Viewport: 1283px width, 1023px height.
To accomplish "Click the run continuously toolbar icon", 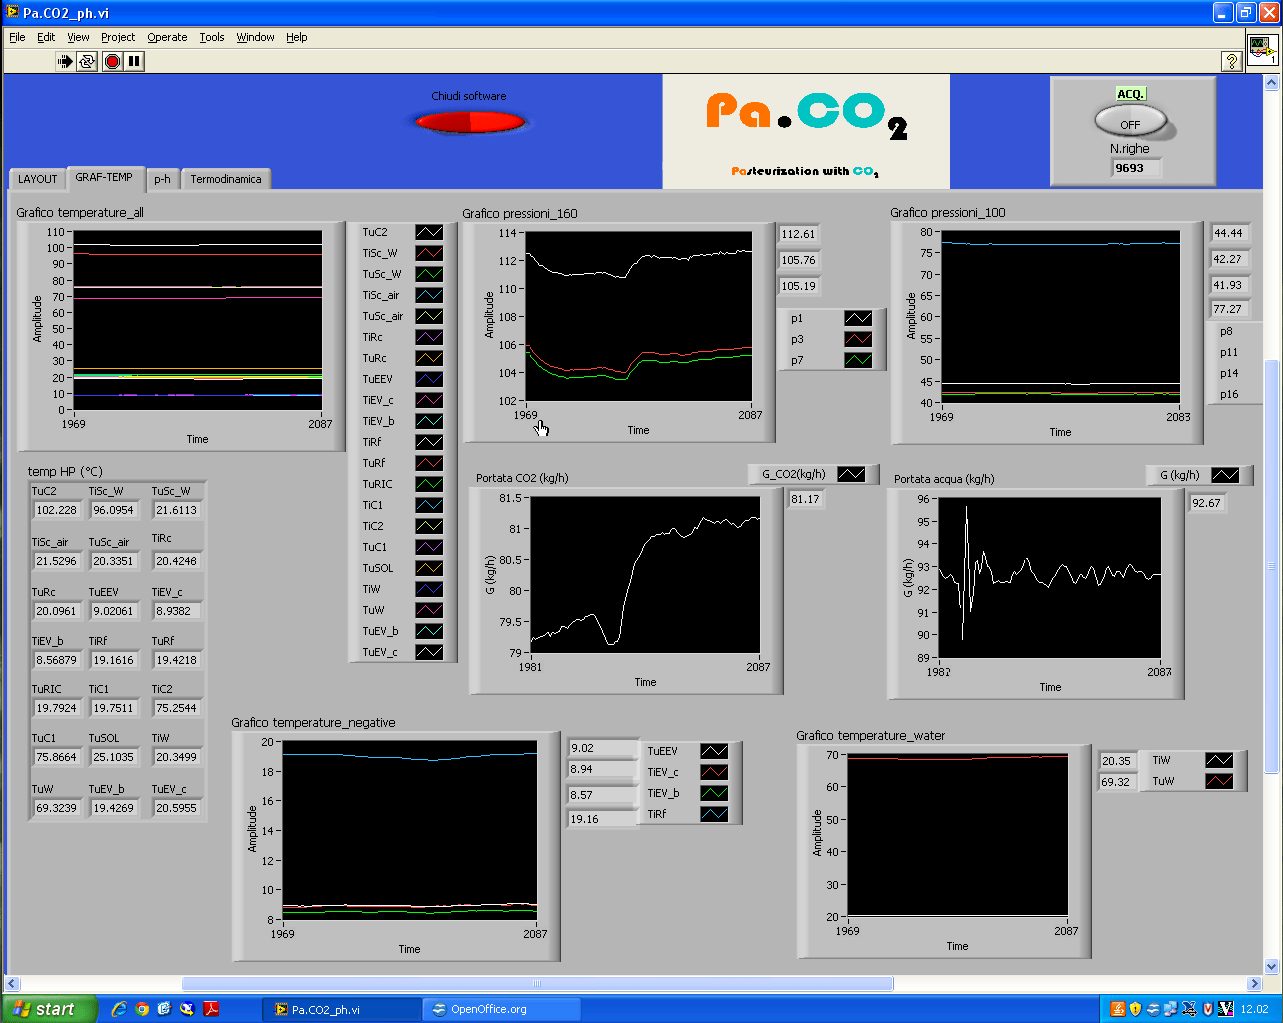I will (85, 61).
